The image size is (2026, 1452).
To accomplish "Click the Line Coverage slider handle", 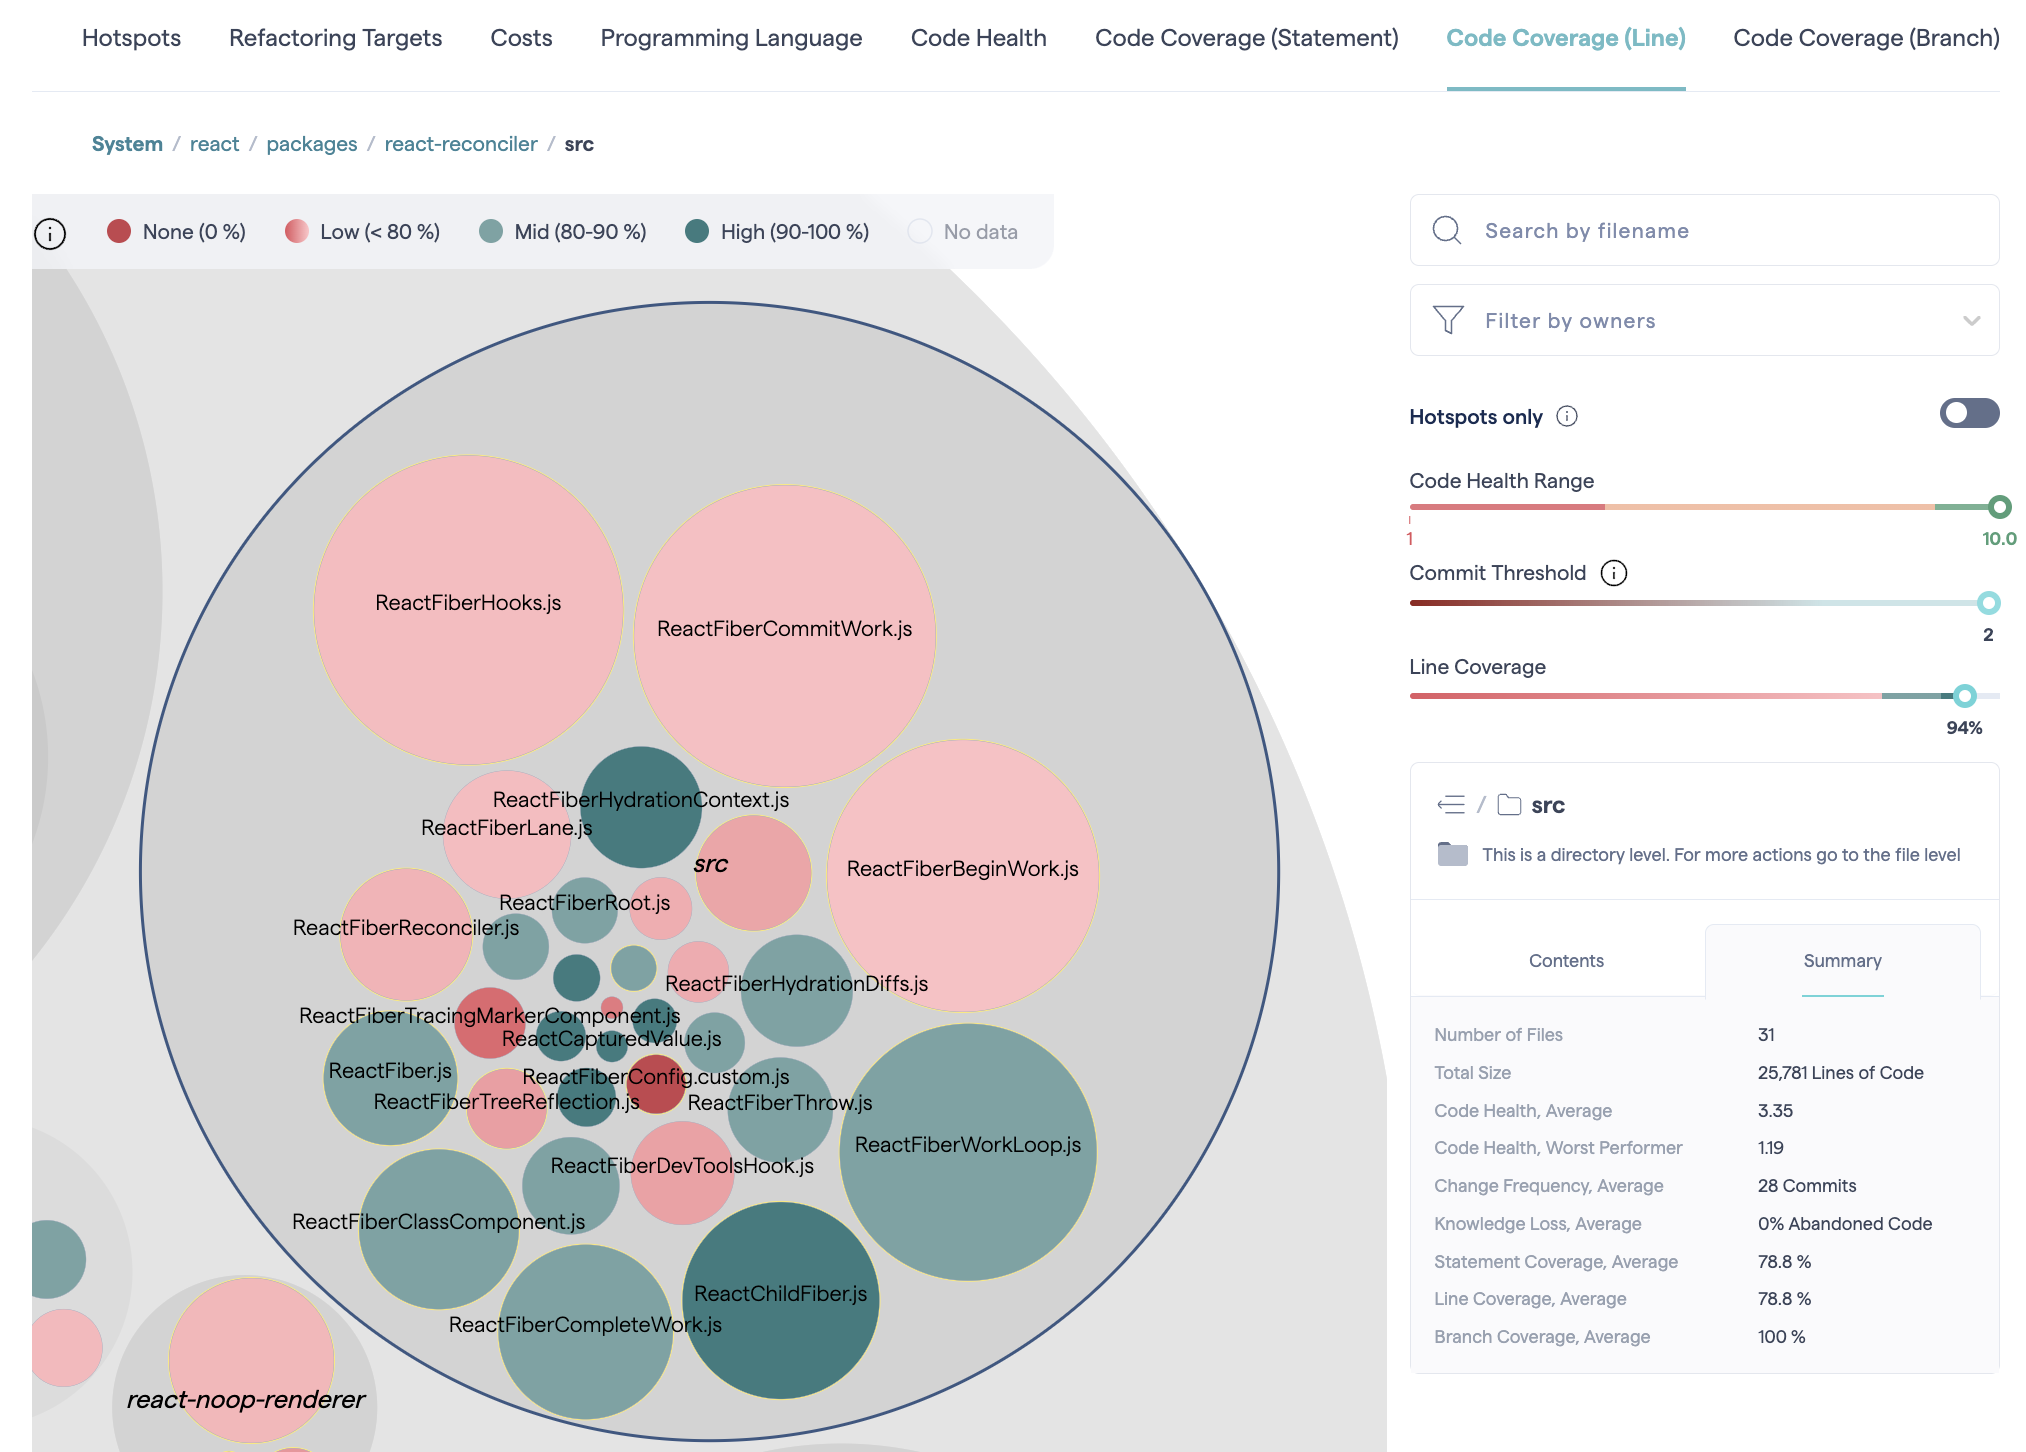I will pyautogui.click(x=1964, y=696).
